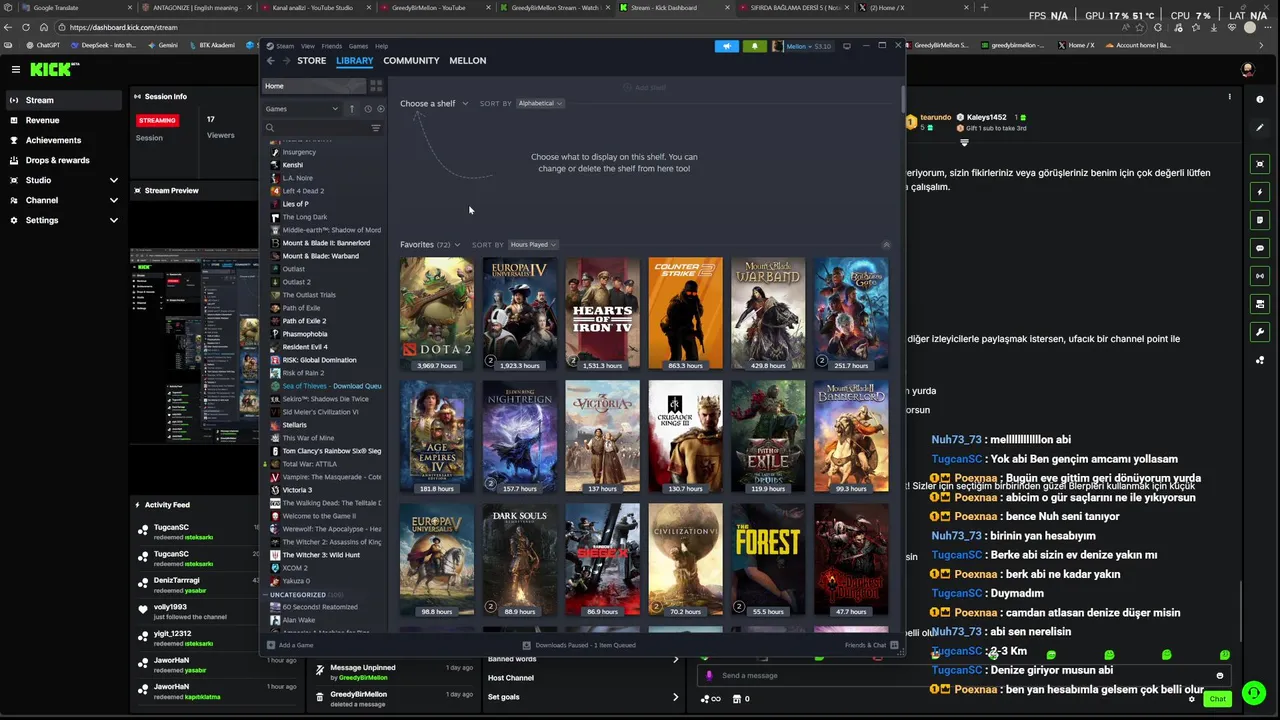Click Friends & Chat in Steam

(870, 645)
